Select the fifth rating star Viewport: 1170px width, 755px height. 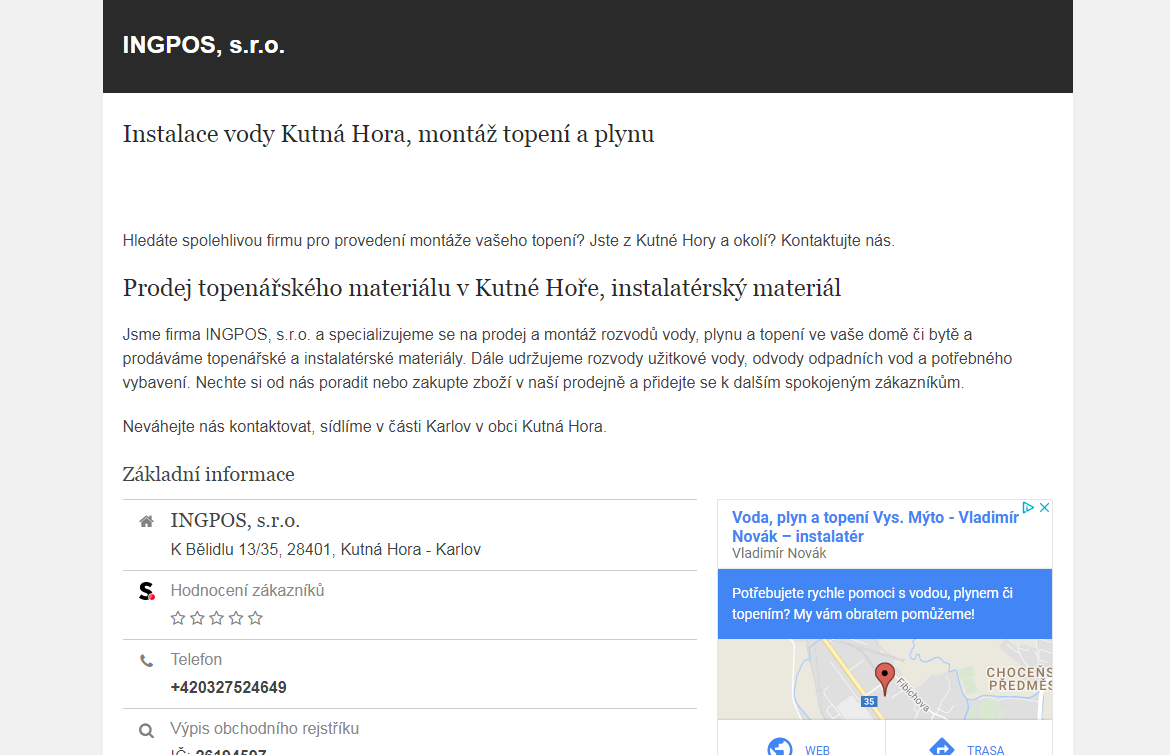pos(255,618)
